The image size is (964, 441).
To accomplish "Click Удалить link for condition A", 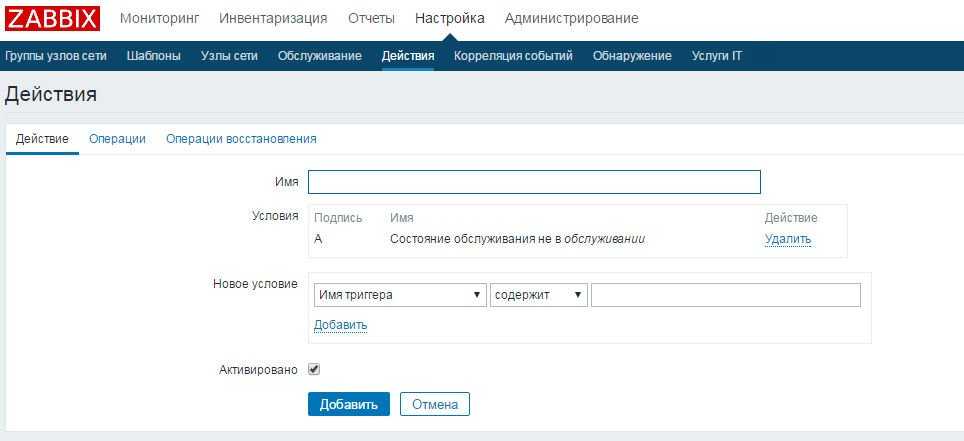I will 788,239.
